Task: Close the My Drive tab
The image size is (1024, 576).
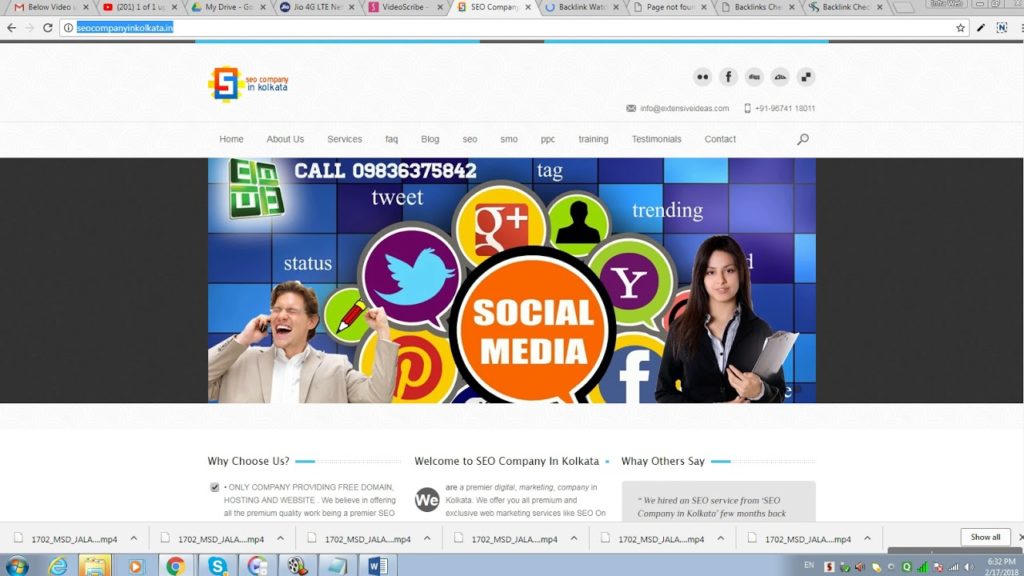Action: tap(263, 7)
